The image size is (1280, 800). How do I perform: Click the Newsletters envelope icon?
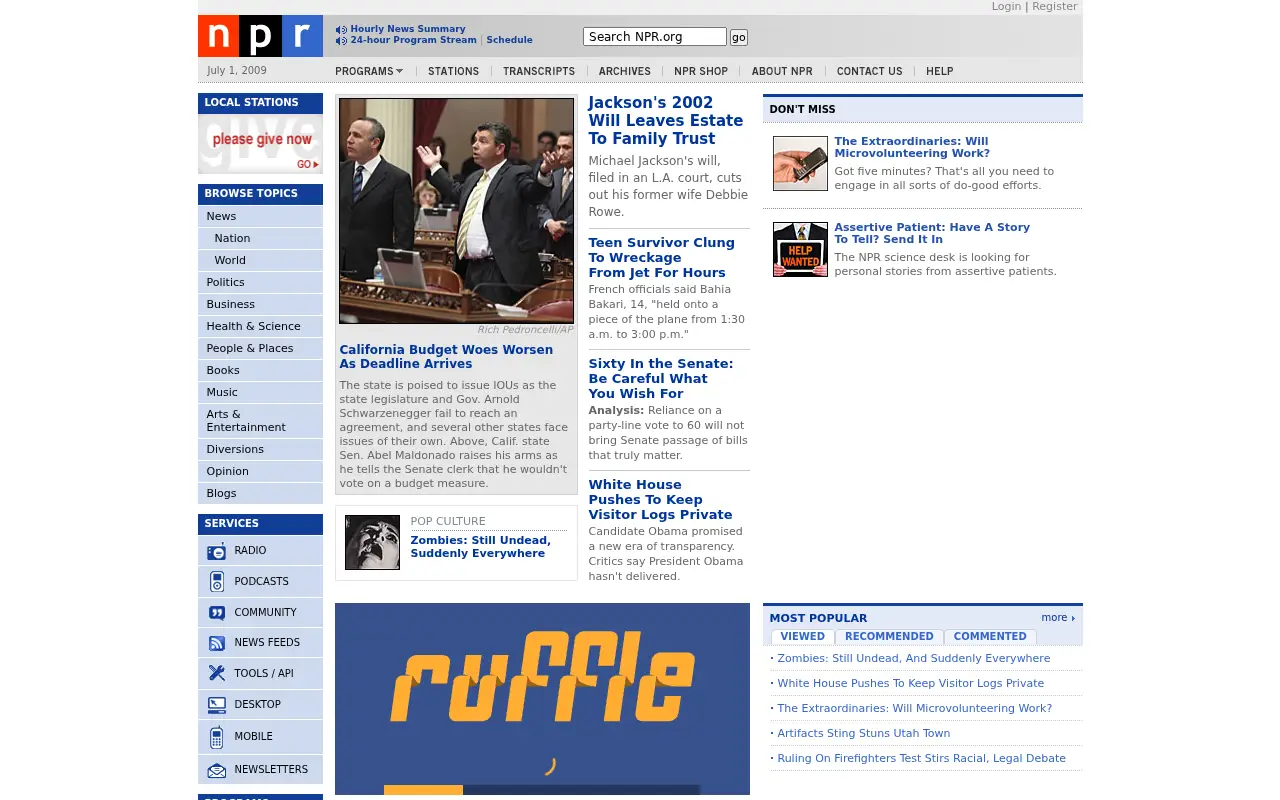point(217,770)
